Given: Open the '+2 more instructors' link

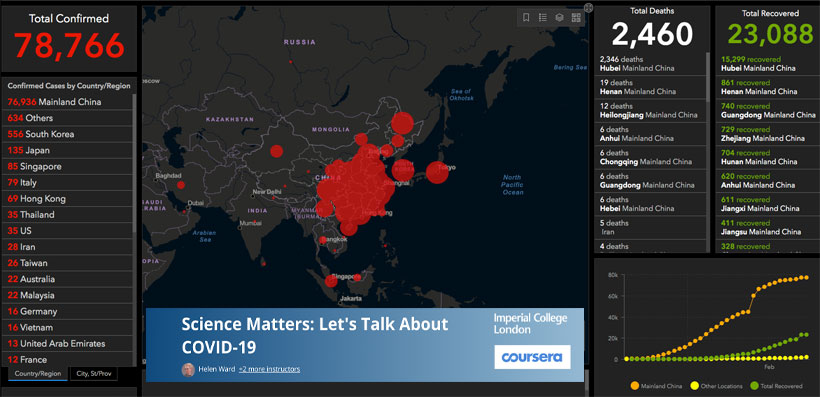Looking at the screenshot, I should tap(269, 369).
